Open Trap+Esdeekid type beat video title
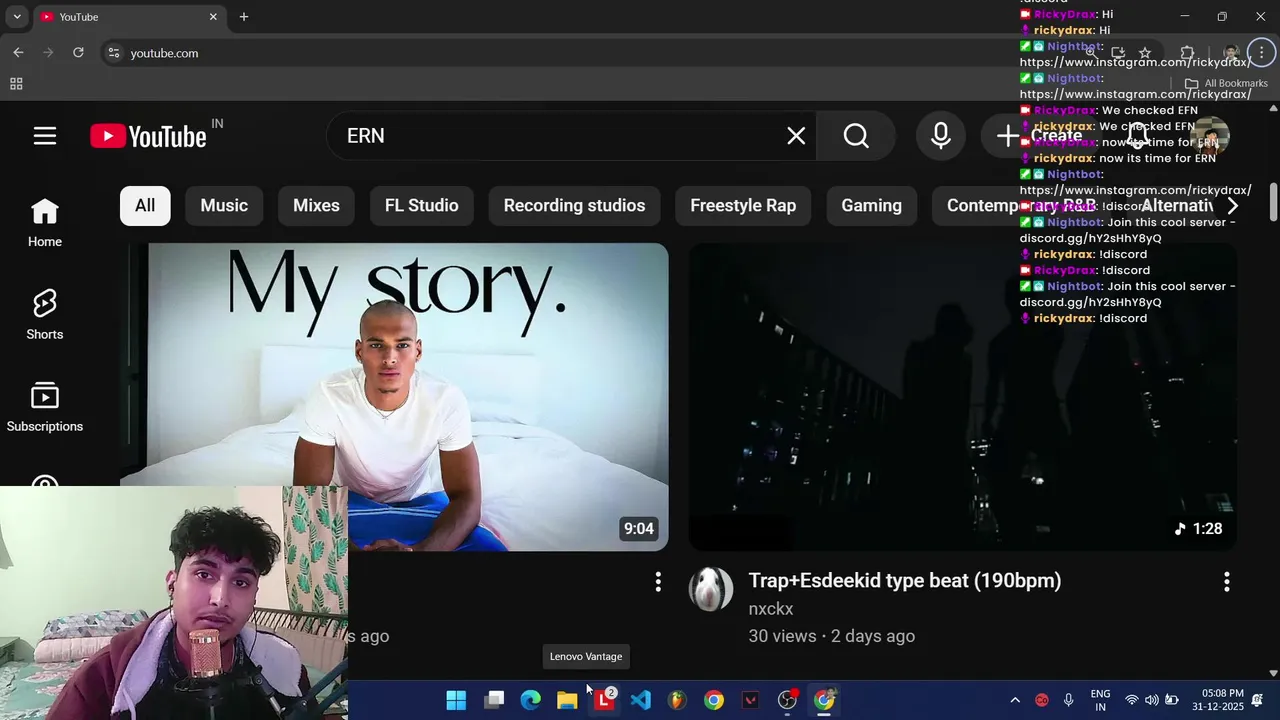 click(x=905, y=580)
